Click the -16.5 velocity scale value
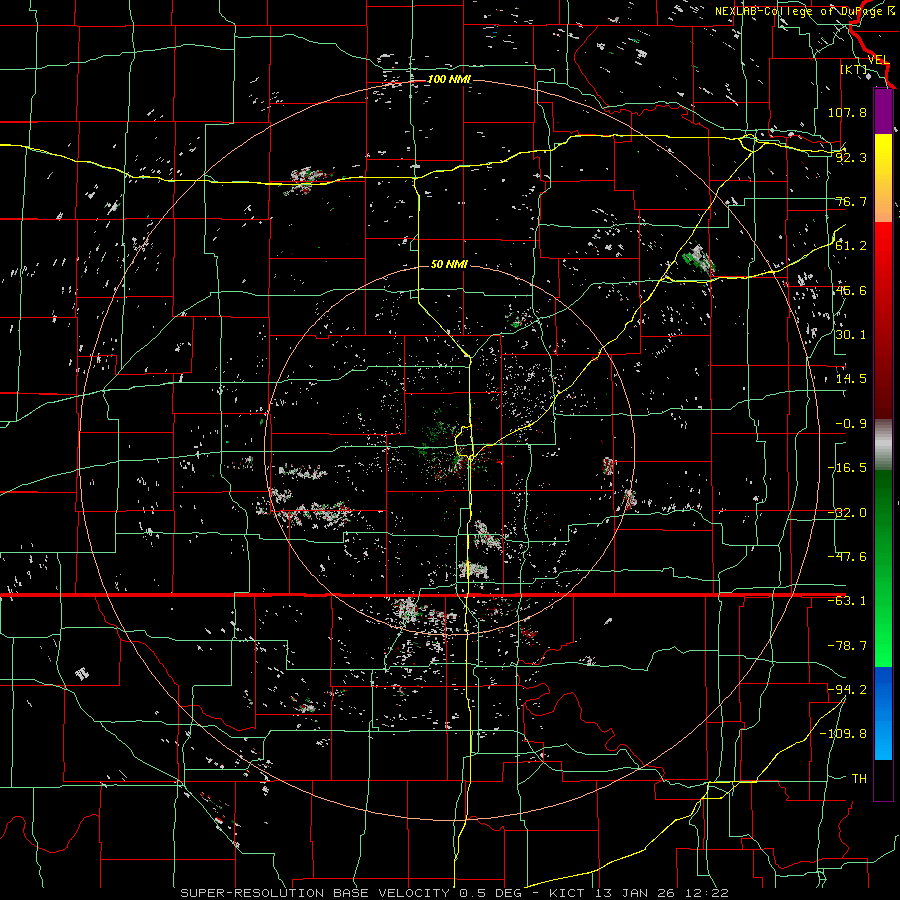 [x=847, y=468]
